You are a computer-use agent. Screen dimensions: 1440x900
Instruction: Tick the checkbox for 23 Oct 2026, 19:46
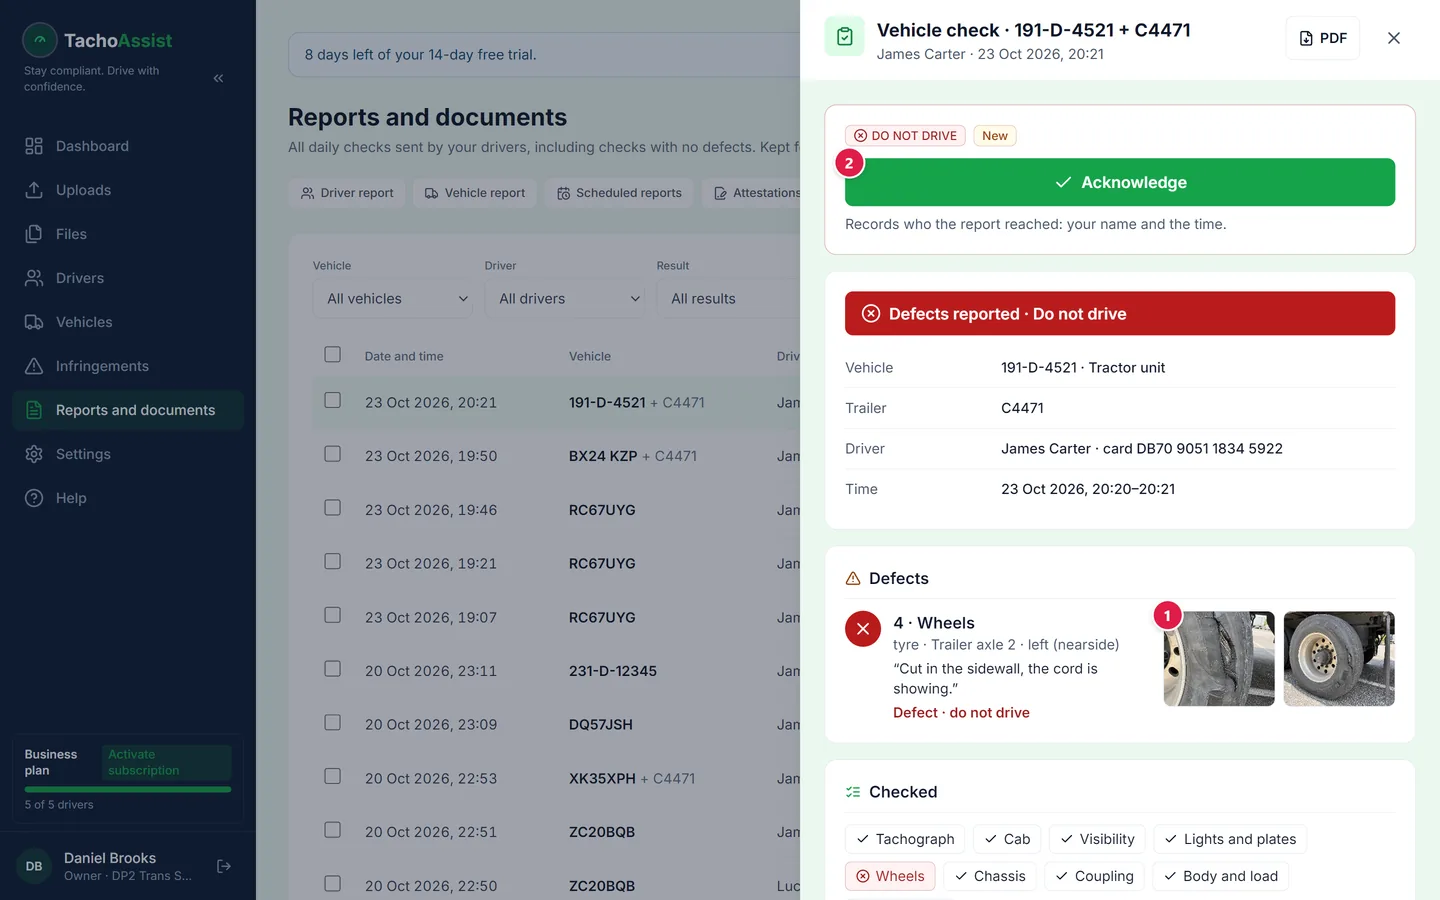click(333, 508)
